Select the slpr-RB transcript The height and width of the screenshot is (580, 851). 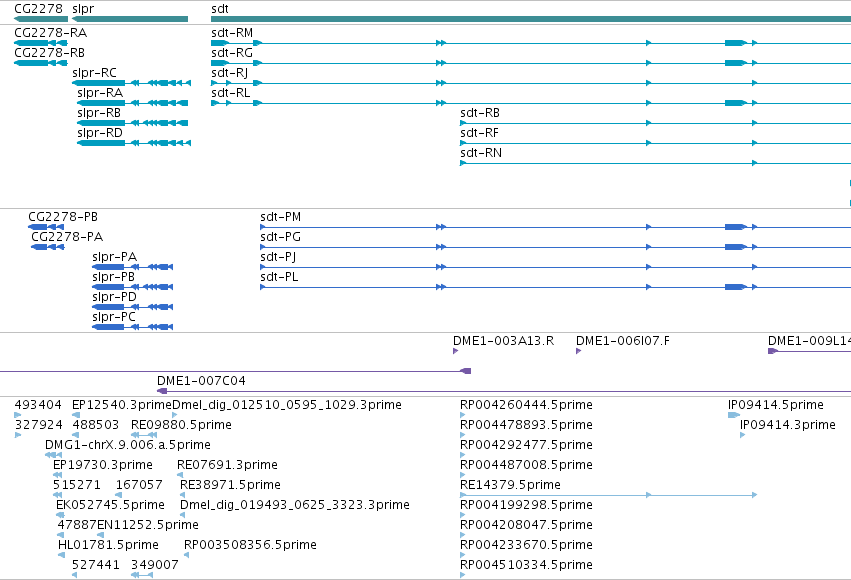pos(132,123)
